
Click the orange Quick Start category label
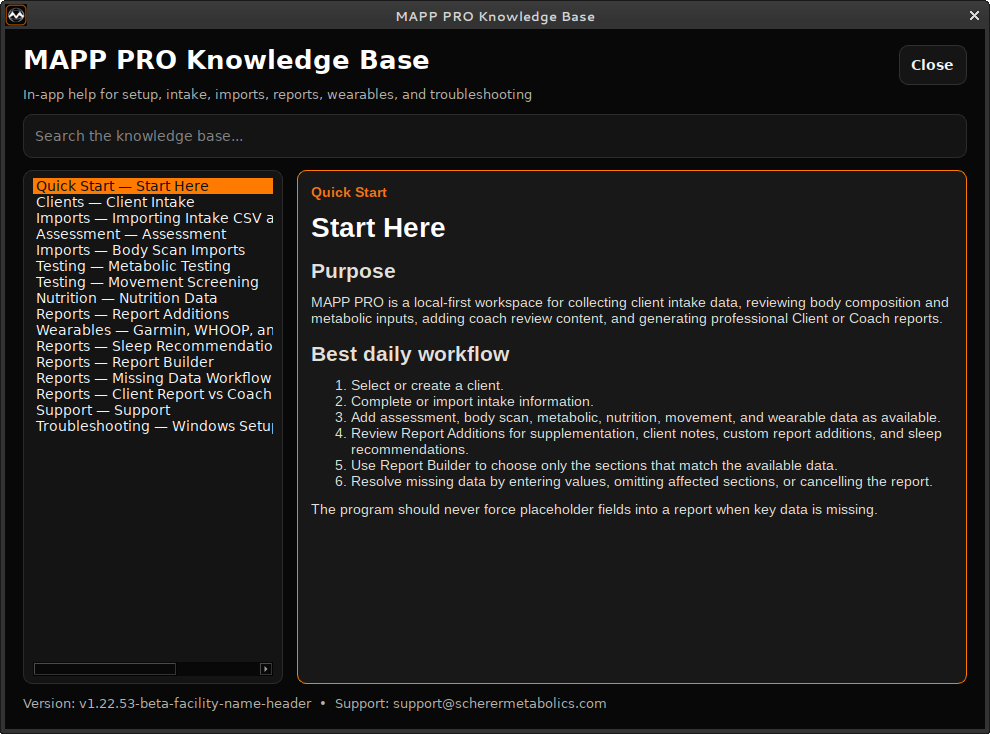tap(349, 192)
